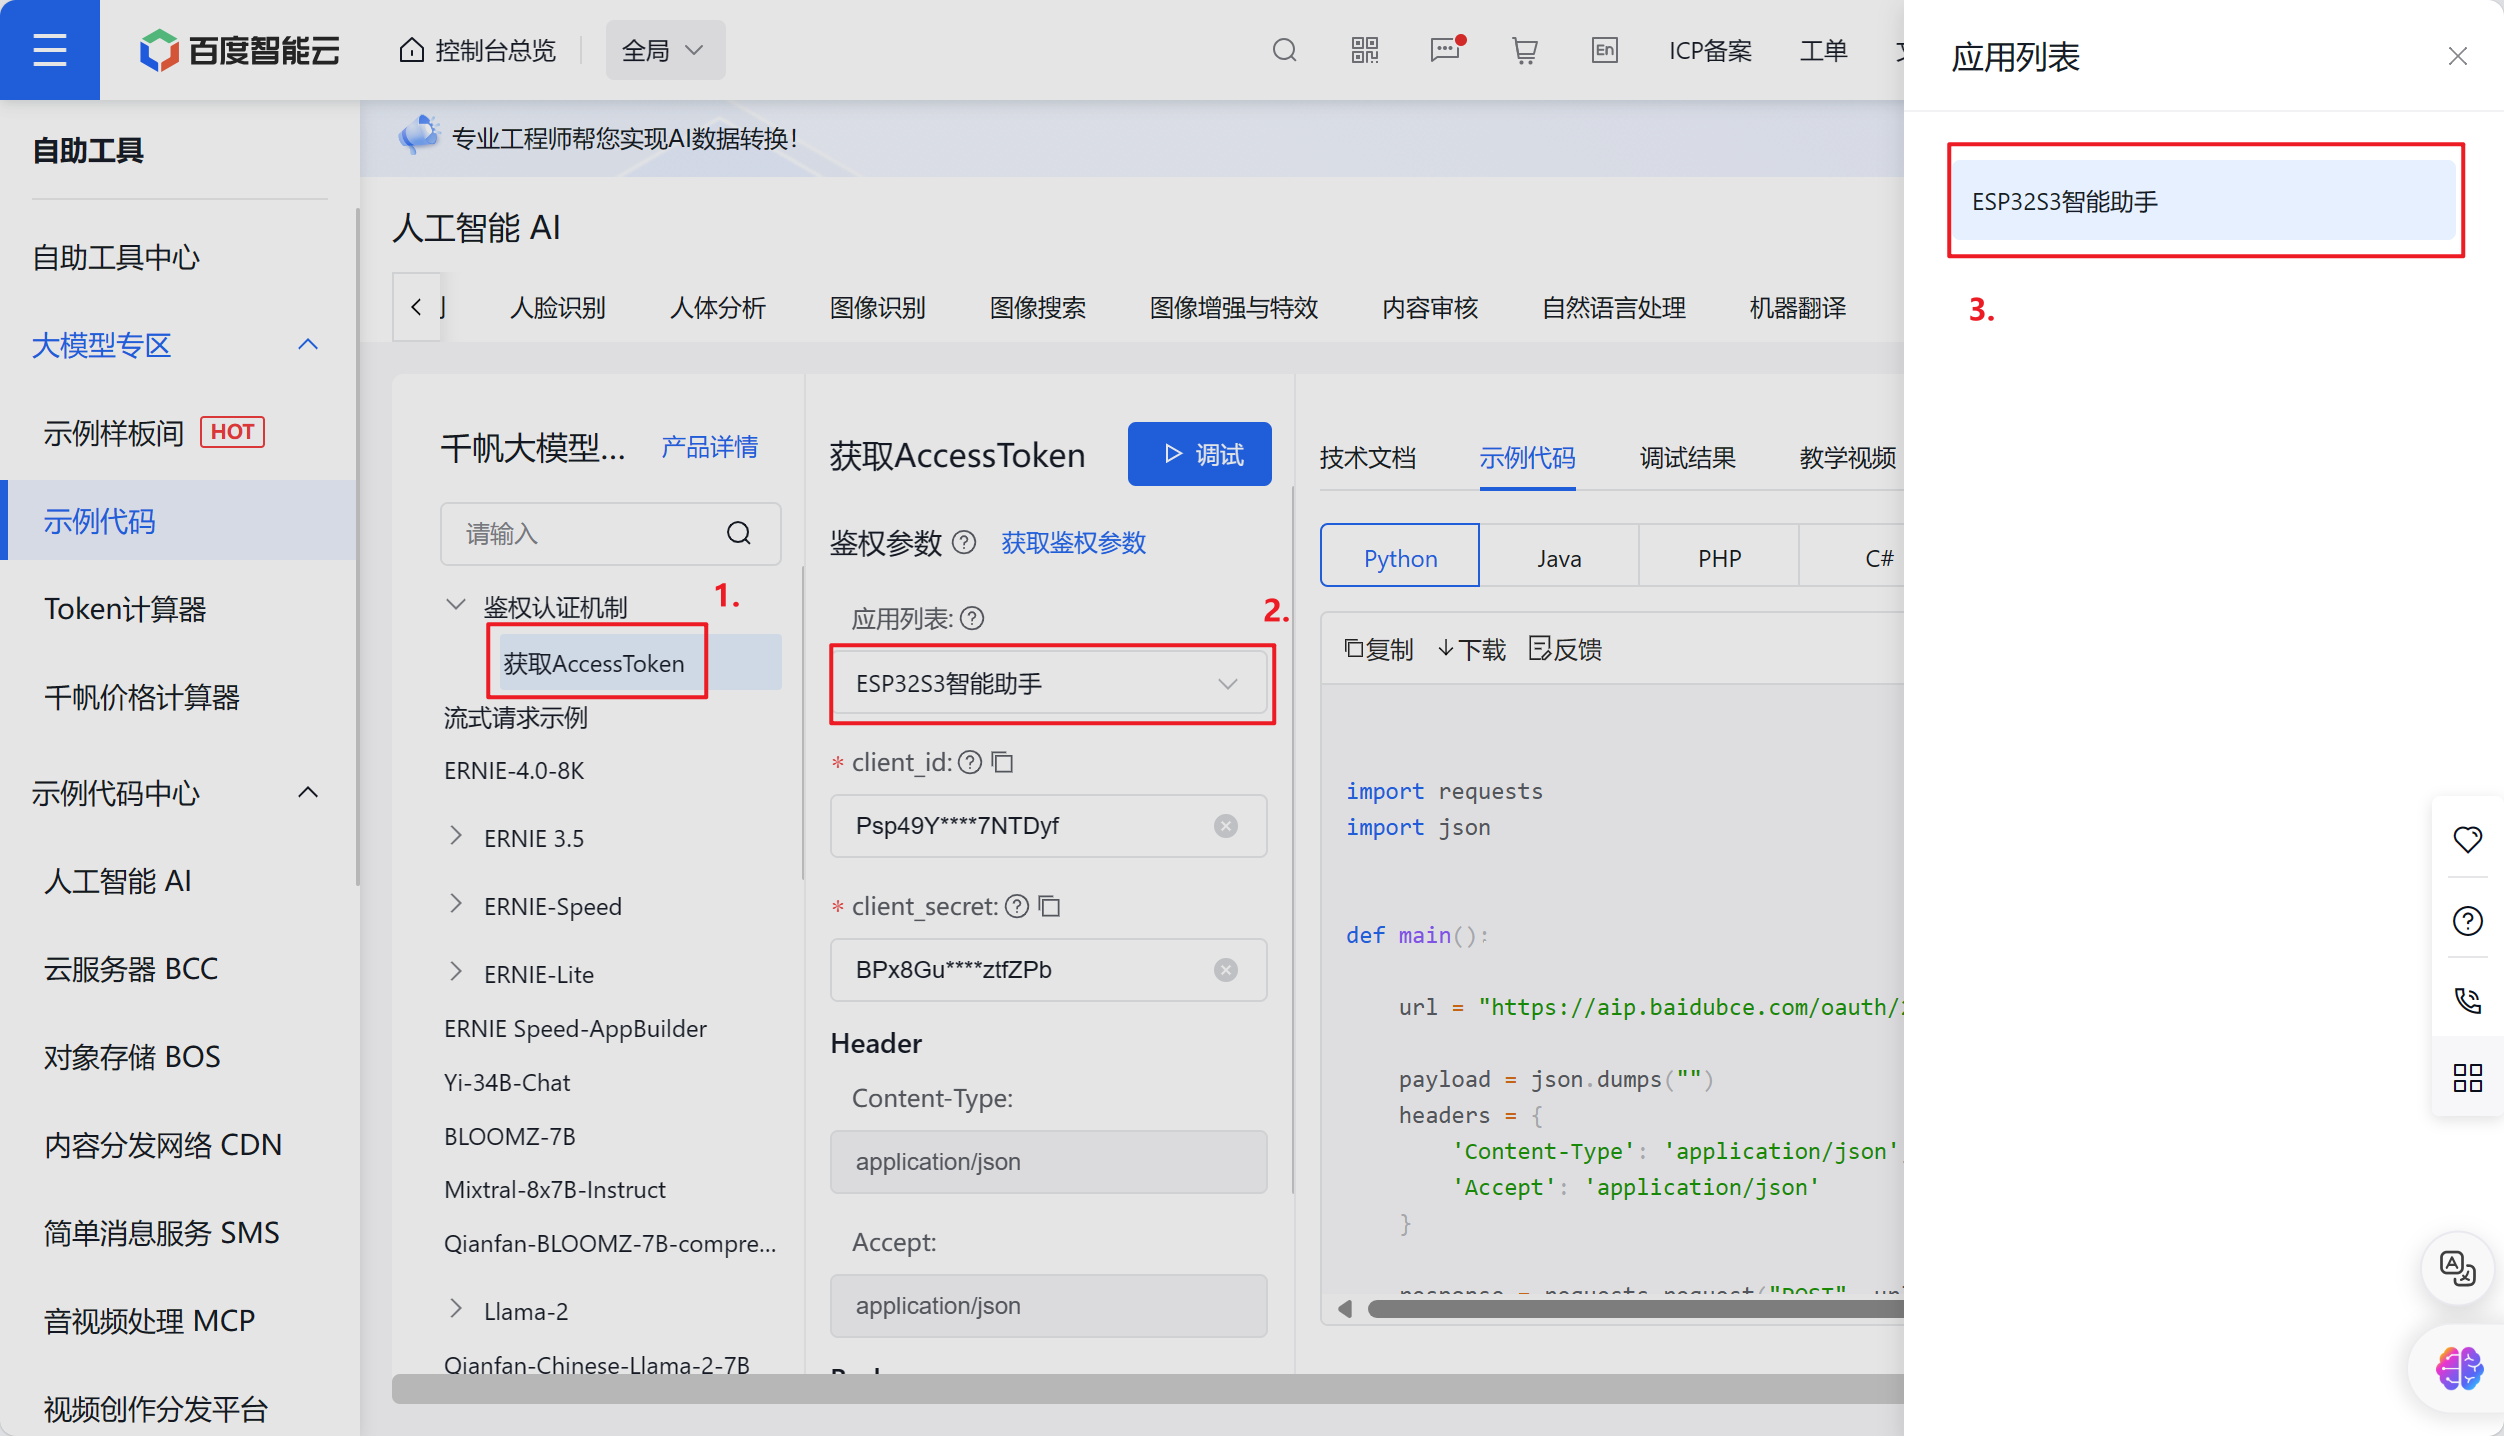Open 工单 in top bar
This screenshot has height=1436, width=2504.
coord(1823,50)
